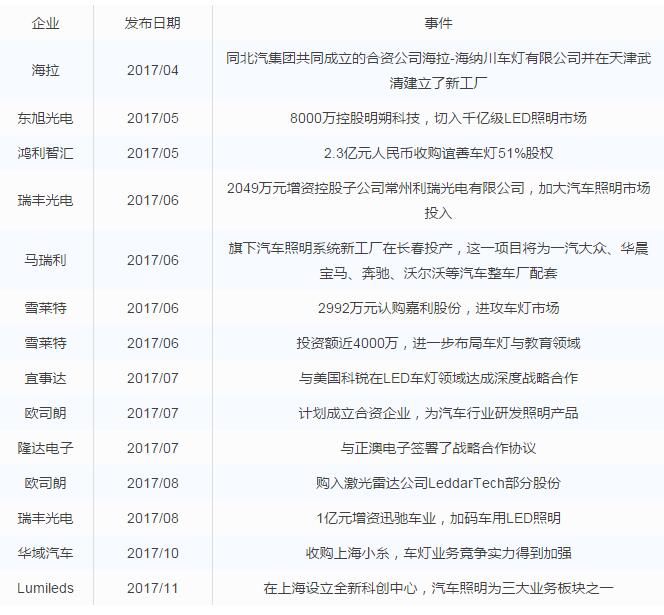Select the 马瑞利 company cell
Viewport: 664px width, 615px height.
[x=45, y=260]
